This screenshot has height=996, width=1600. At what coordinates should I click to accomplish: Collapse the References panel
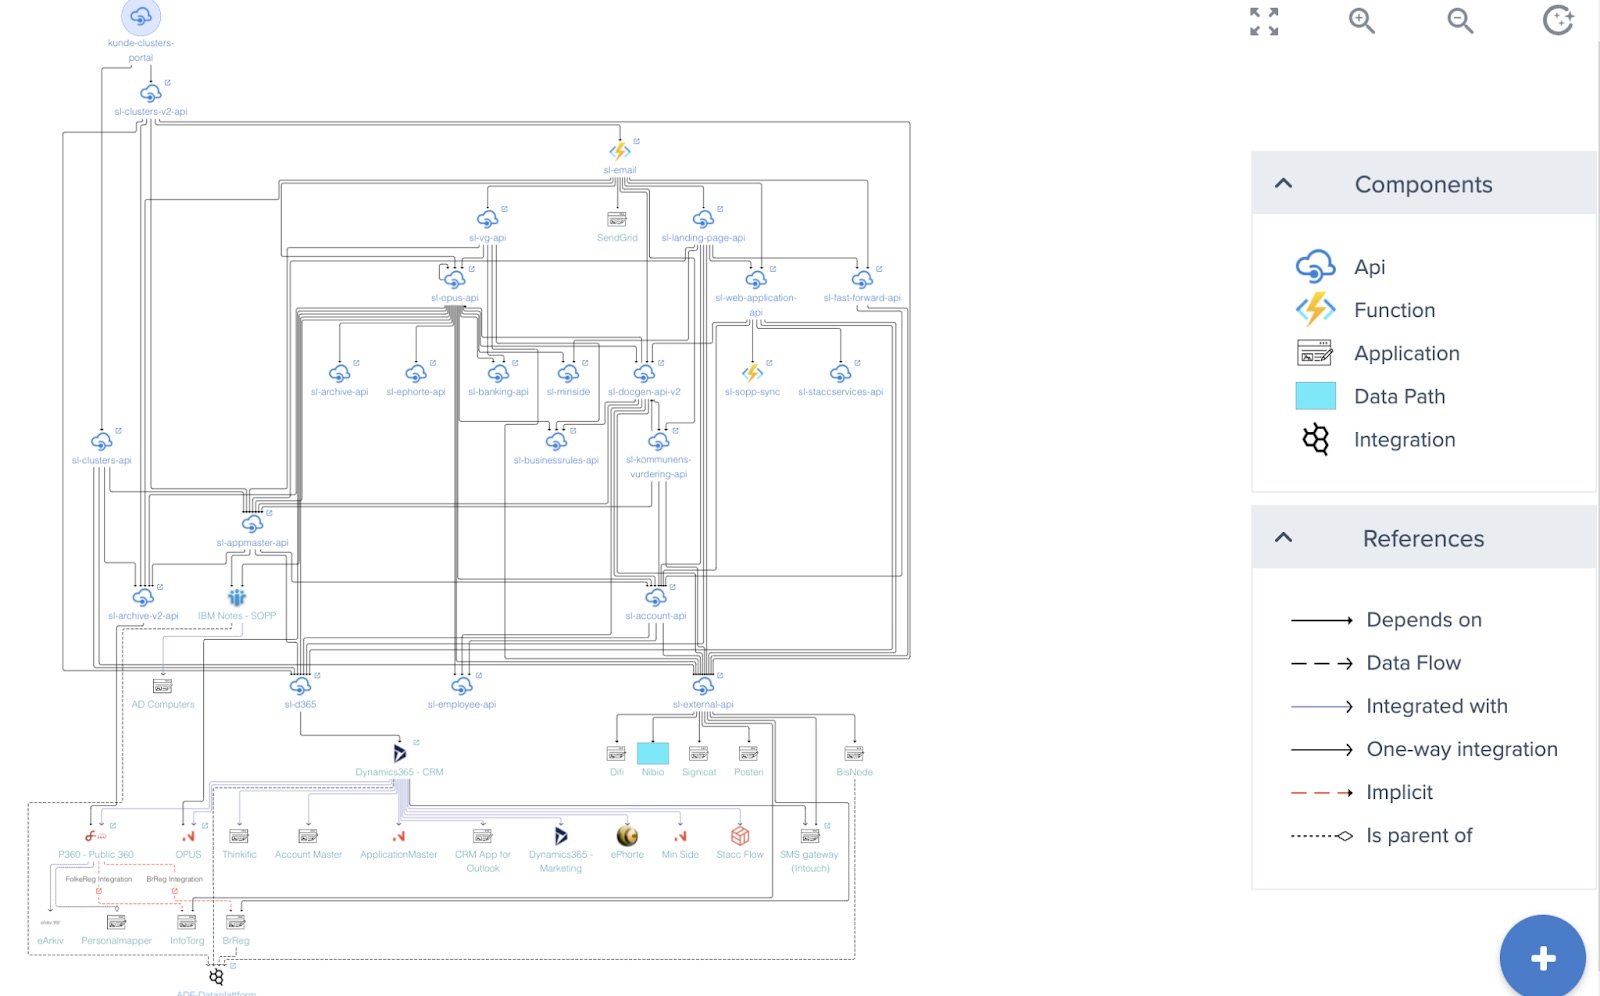coord(1283,537)
